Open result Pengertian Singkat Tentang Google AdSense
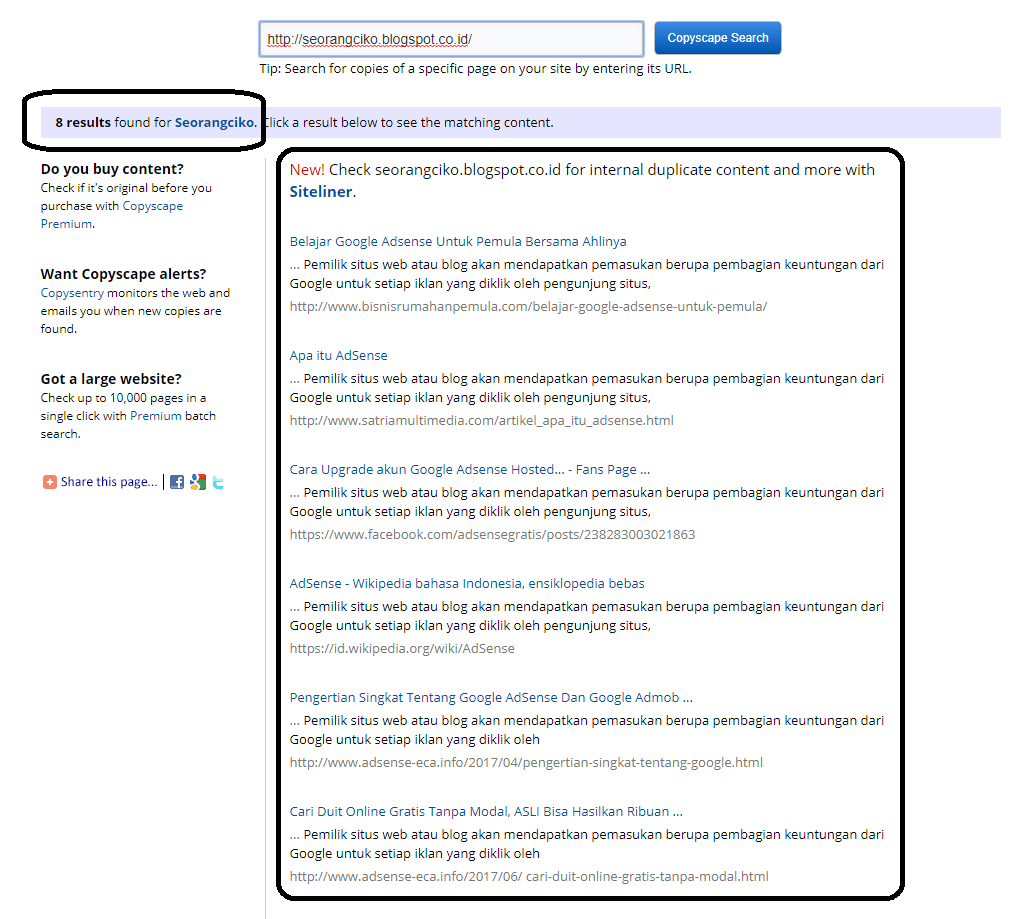Viewport: 1011px width, 919px height. 491,697
